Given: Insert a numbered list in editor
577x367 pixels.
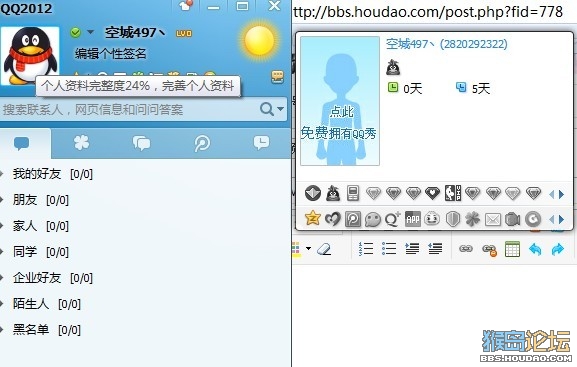Looking at the screenshot, I should tap(366, 249).
